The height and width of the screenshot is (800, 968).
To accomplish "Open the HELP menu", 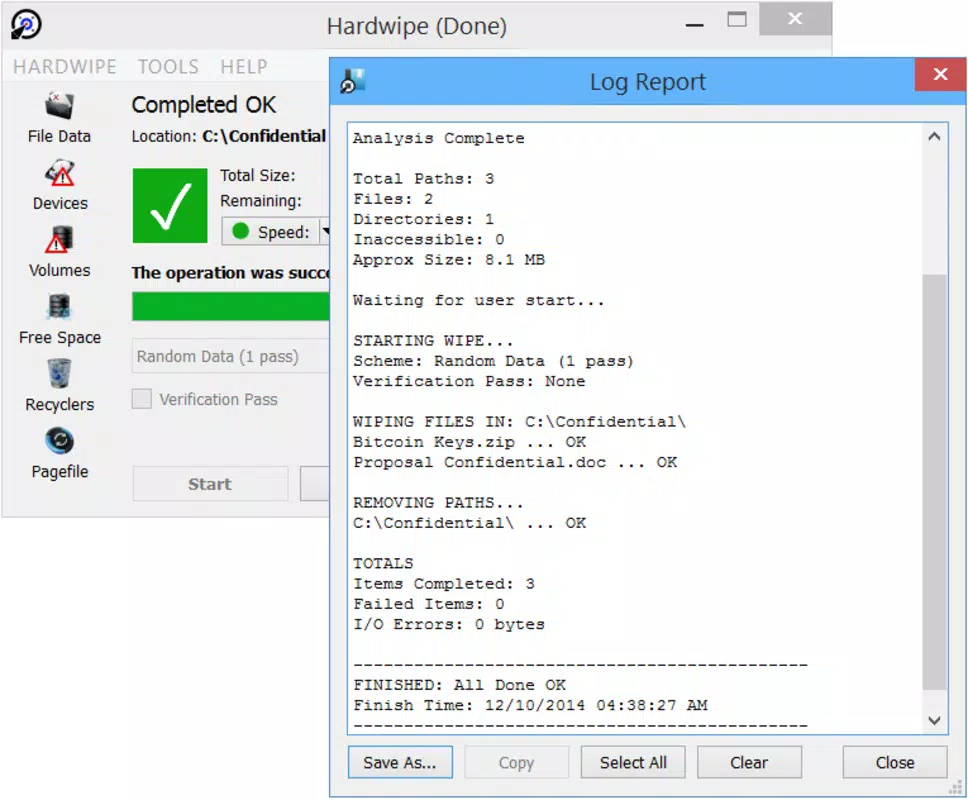I will click(x=244, y=67).
